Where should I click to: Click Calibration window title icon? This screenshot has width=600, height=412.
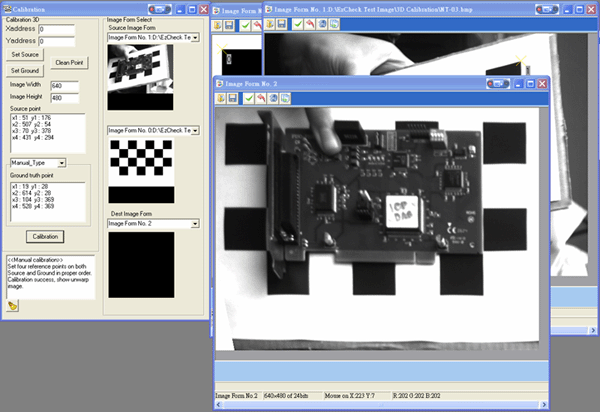(x=7, y=9)
